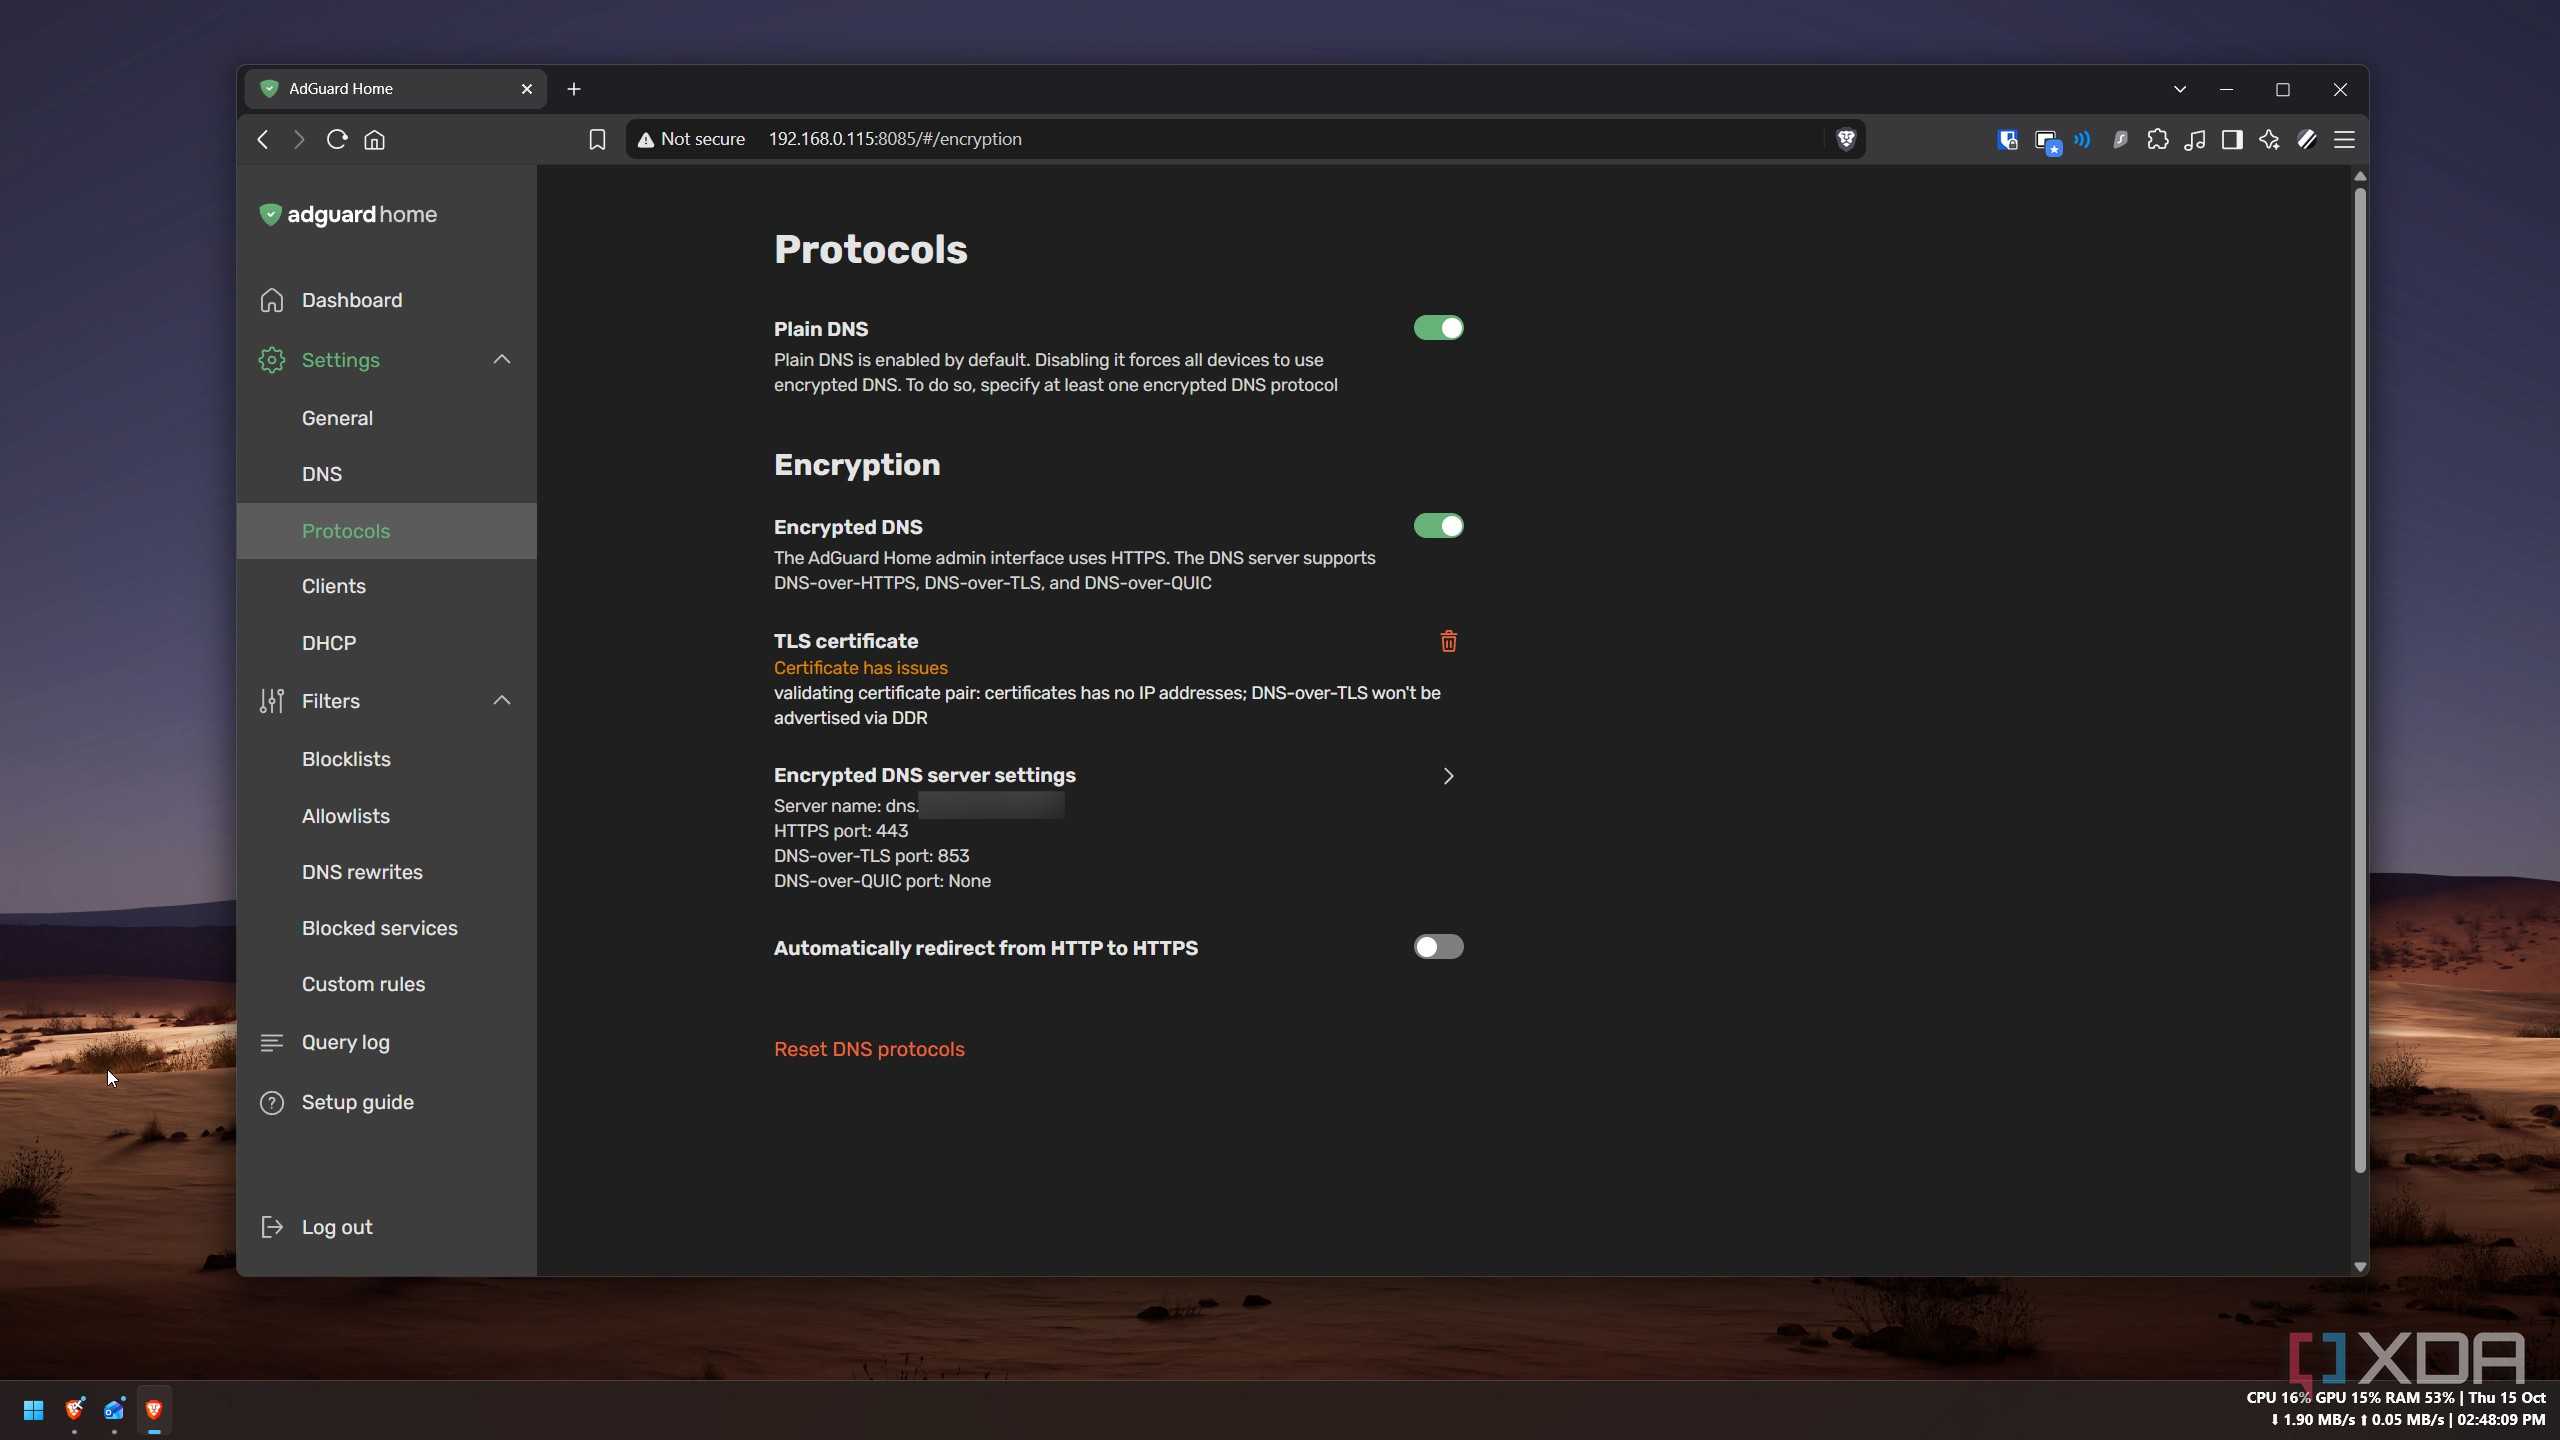
Task: Open the tab search dropdown arrow
Action: coord(2180,89)
